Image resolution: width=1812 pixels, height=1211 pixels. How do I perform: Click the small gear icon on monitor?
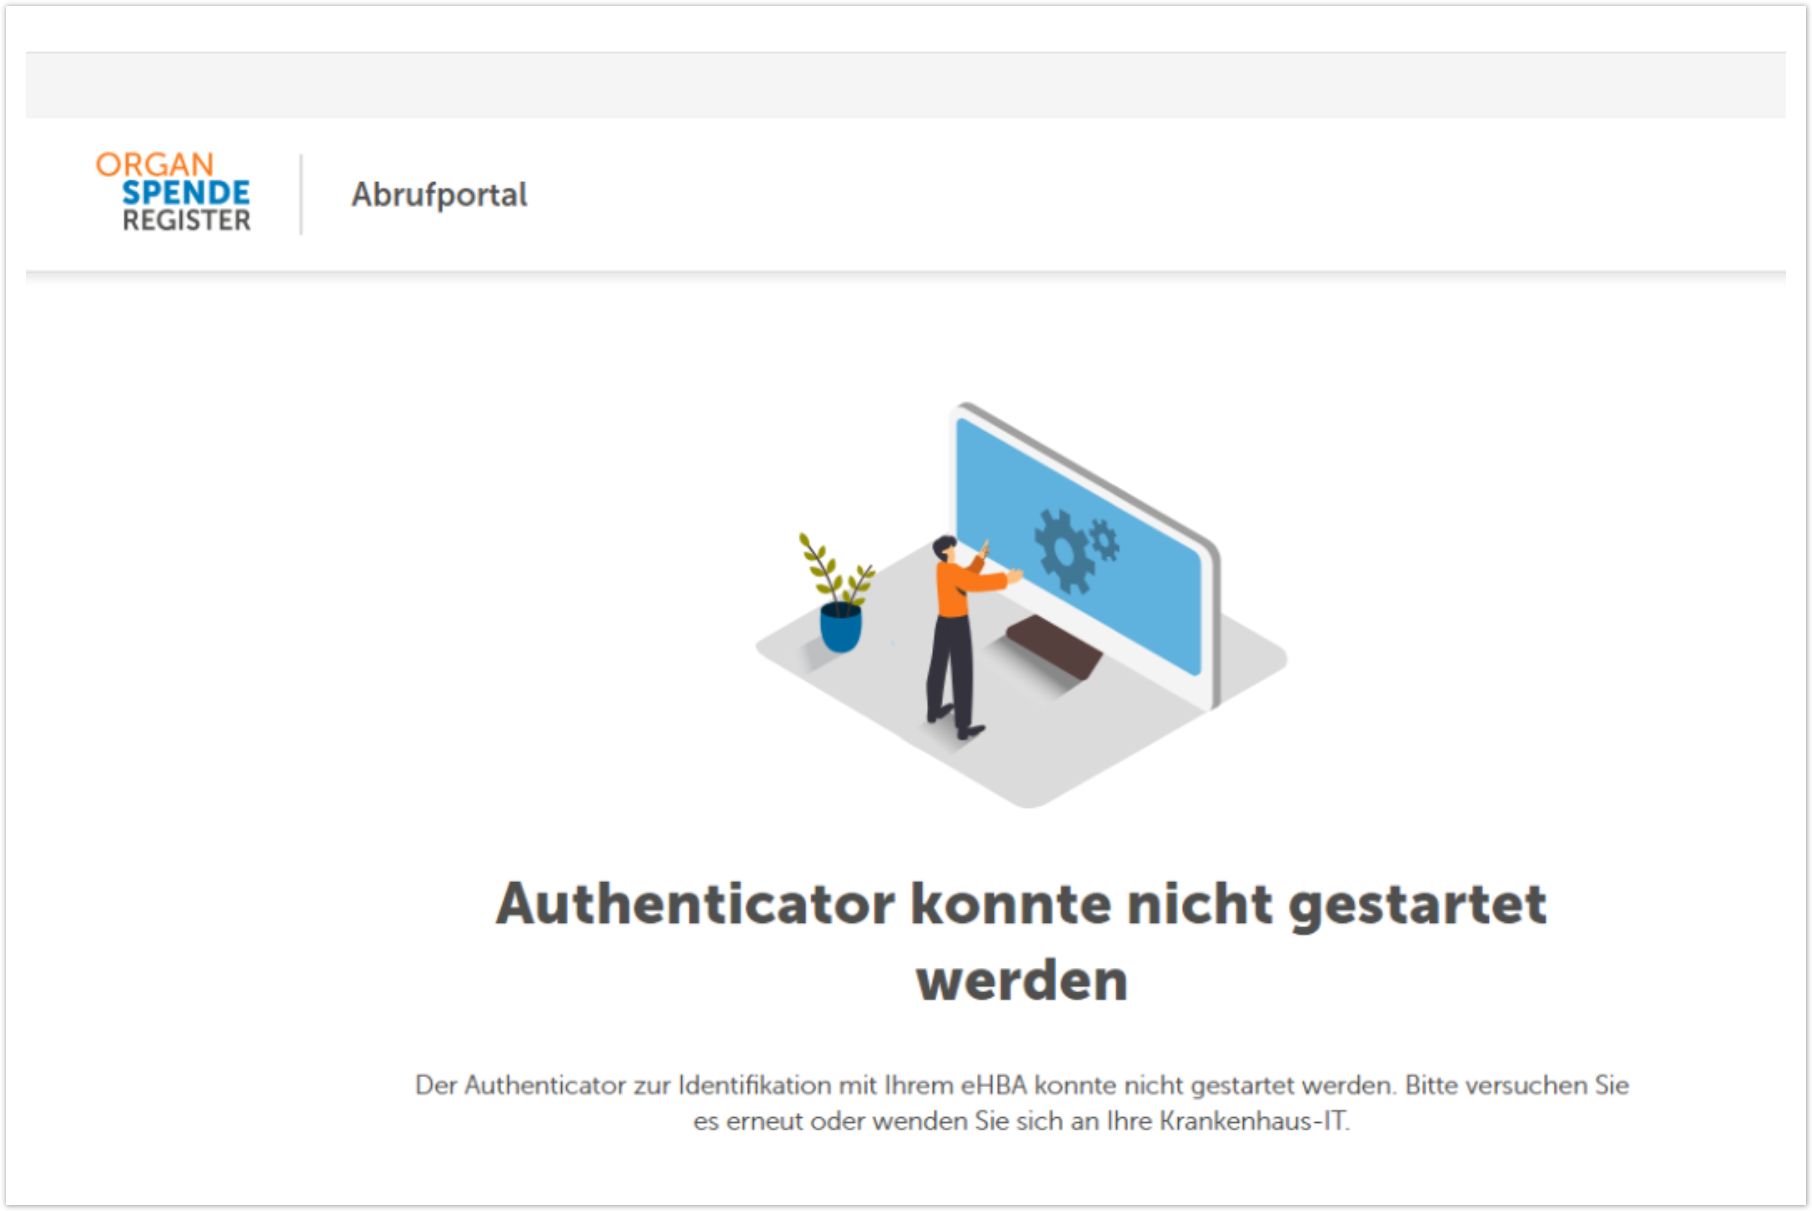click(x=1104, y=540)
